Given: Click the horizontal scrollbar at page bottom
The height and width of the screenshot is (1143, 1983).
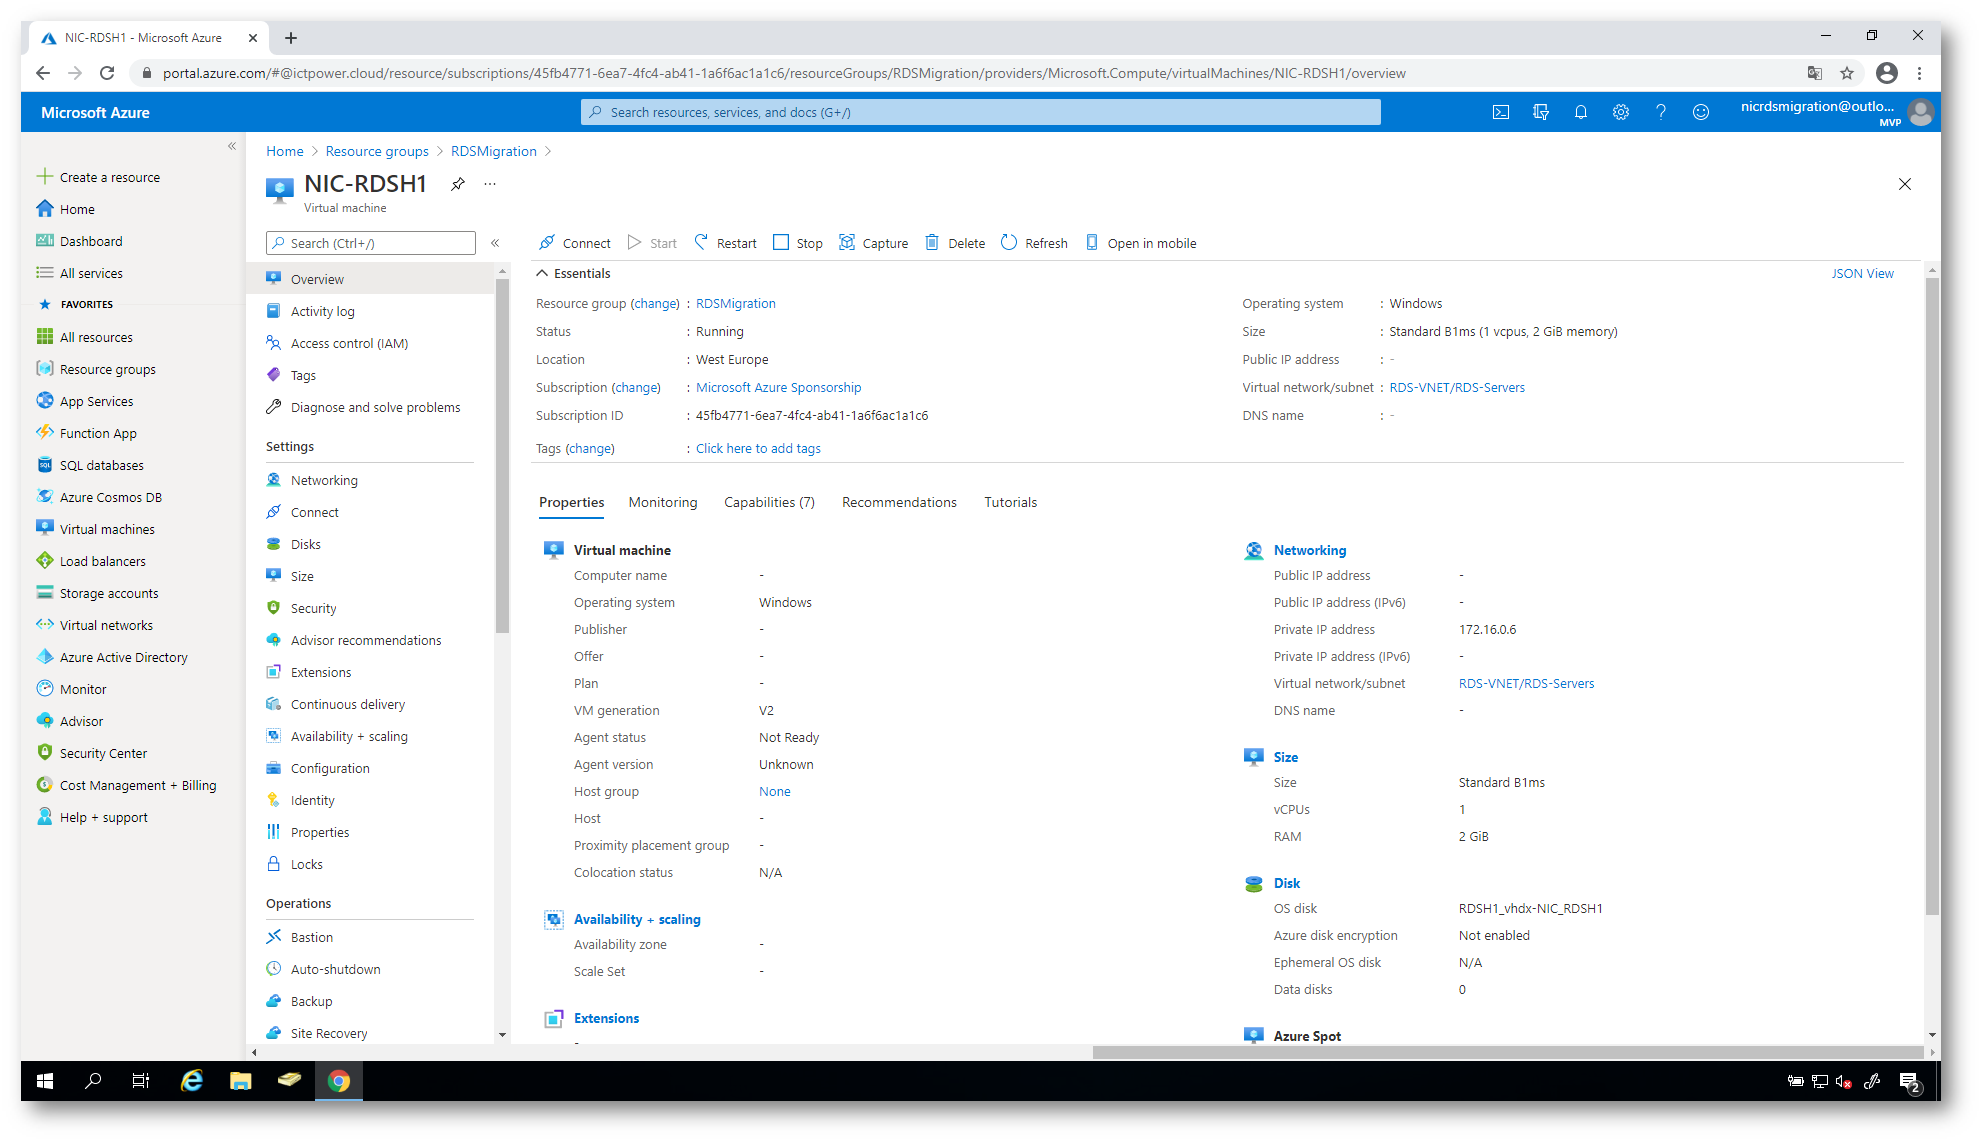Looking at the screenshot, I should point(1507,1052).
